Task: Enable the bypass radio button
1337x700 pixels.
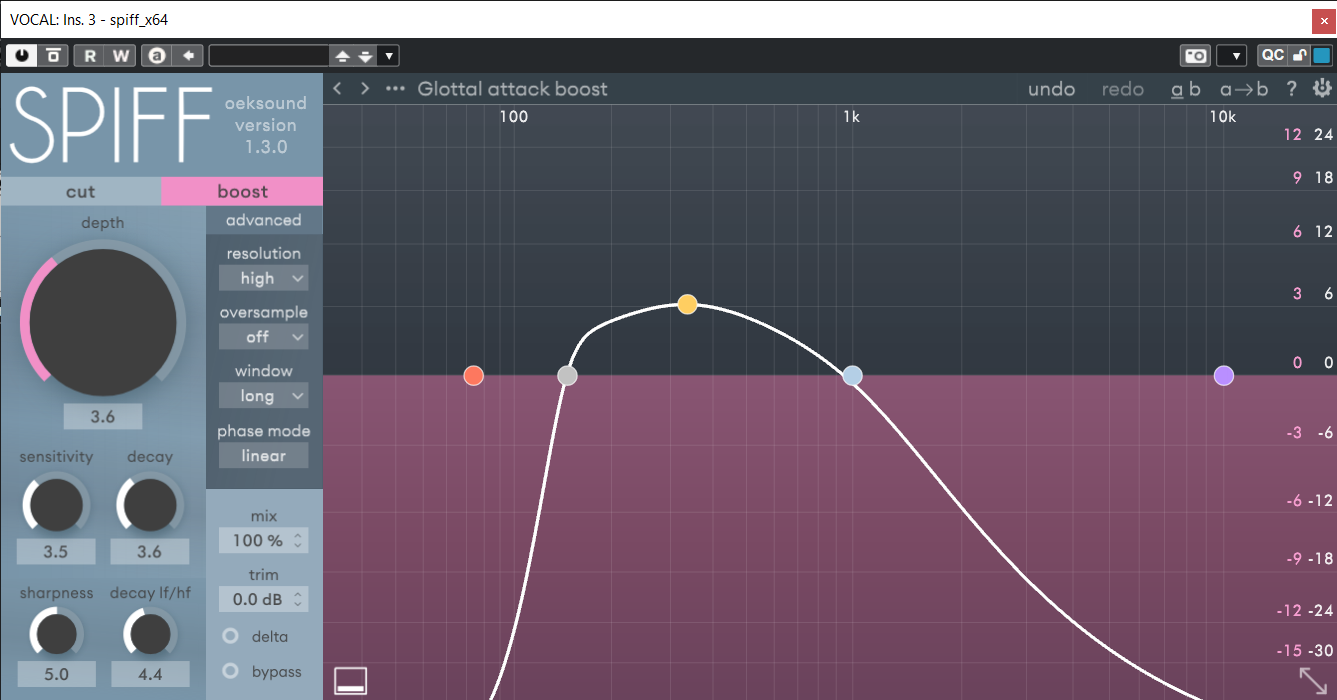Action: tap(231, 671)
